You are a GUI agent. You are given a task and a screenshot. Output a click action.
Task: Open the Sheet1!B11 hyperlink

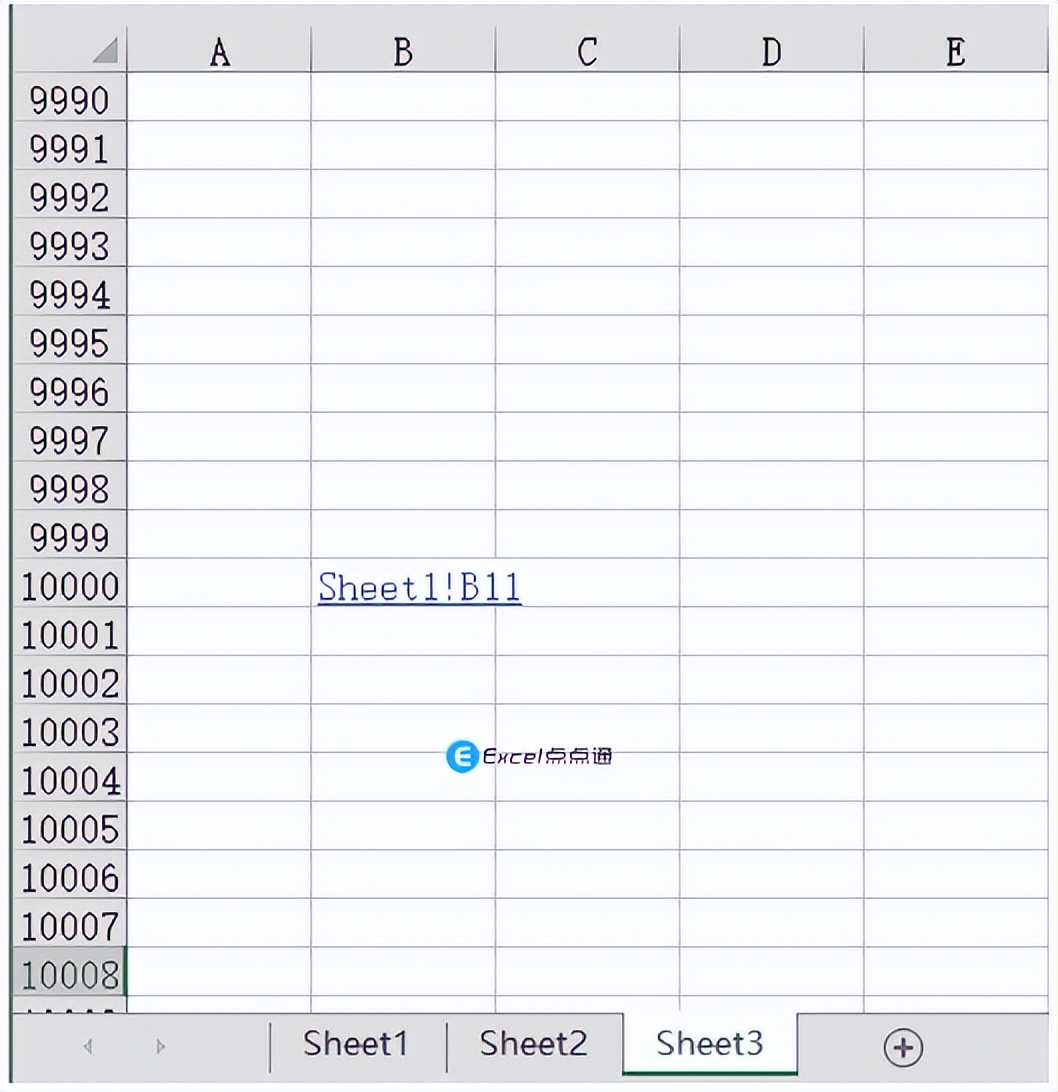(x=419, y=586)
